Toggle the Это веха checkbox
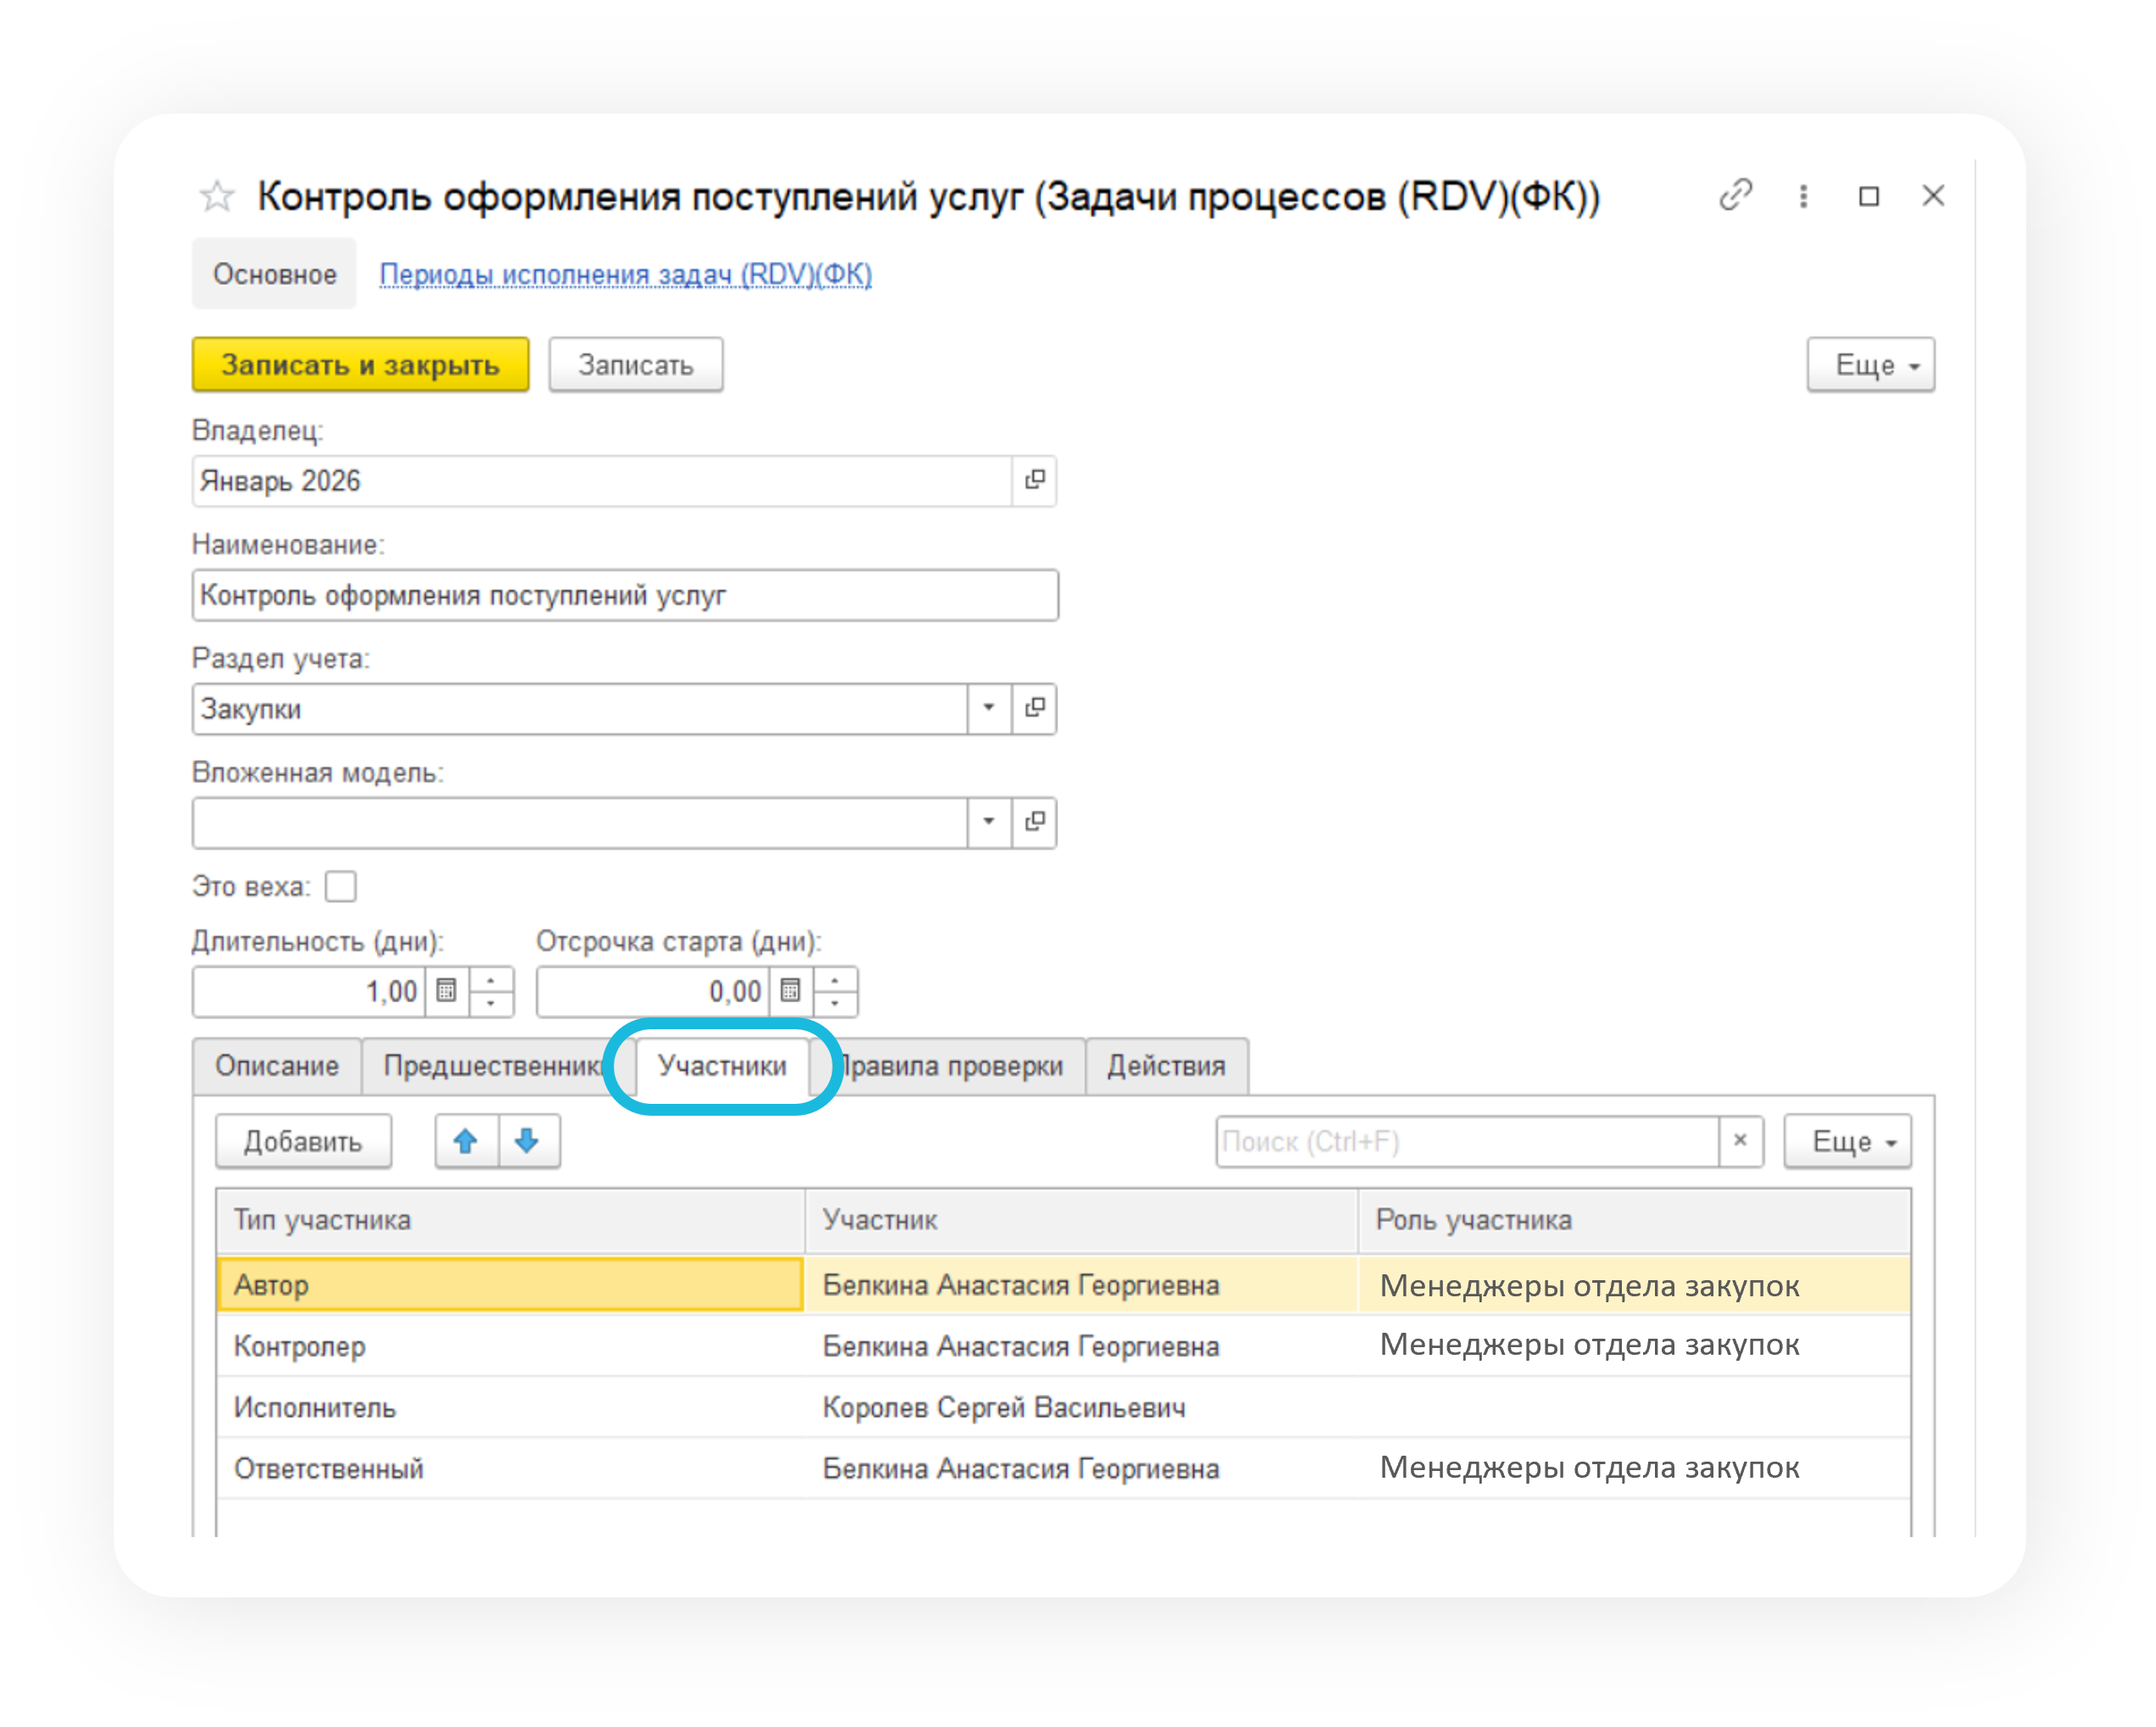2156x1727 pixels. [341, 887]
